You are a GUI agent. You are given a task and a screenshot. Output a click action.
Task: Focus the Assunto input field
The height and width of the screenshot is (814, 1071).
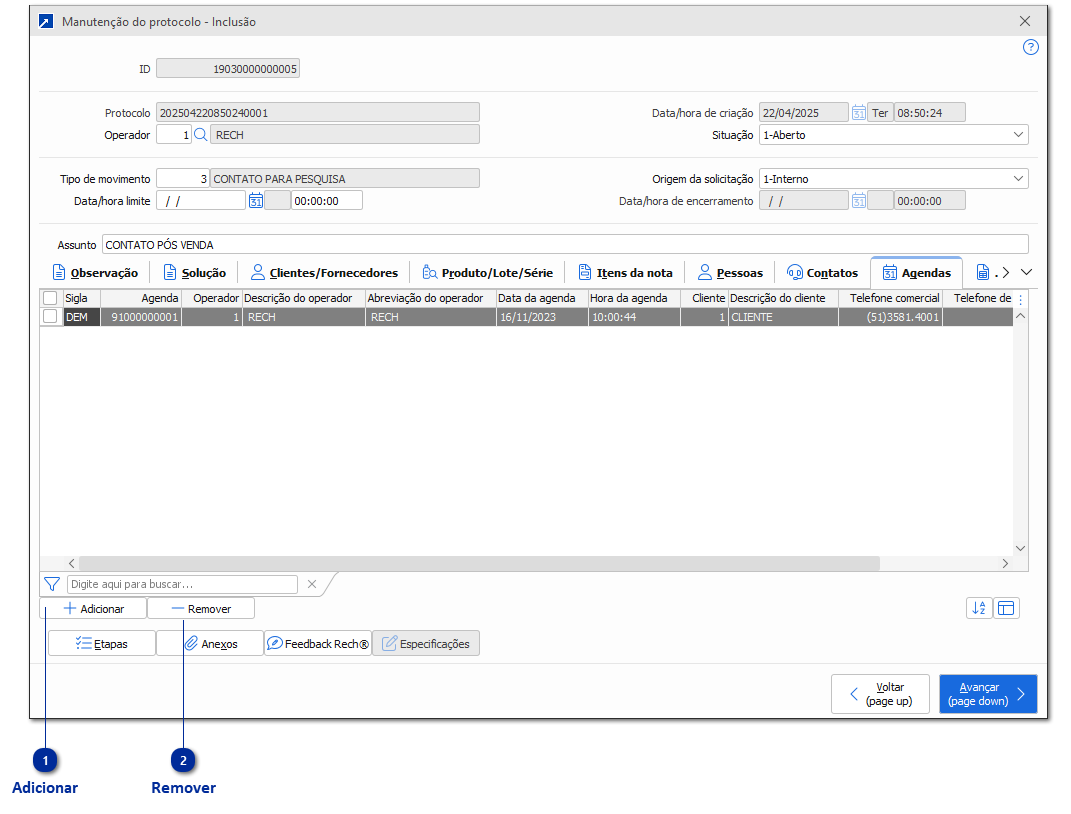565,244
